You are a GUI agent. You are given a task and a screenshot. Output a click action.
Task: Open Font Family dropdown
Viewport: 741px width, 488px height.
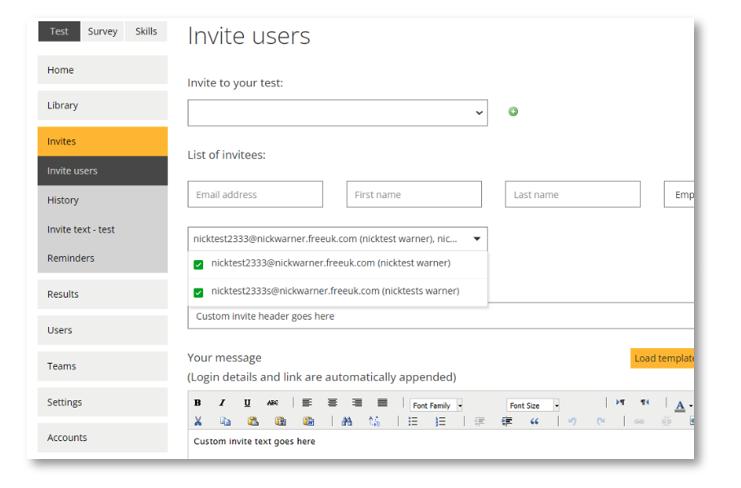436,405
